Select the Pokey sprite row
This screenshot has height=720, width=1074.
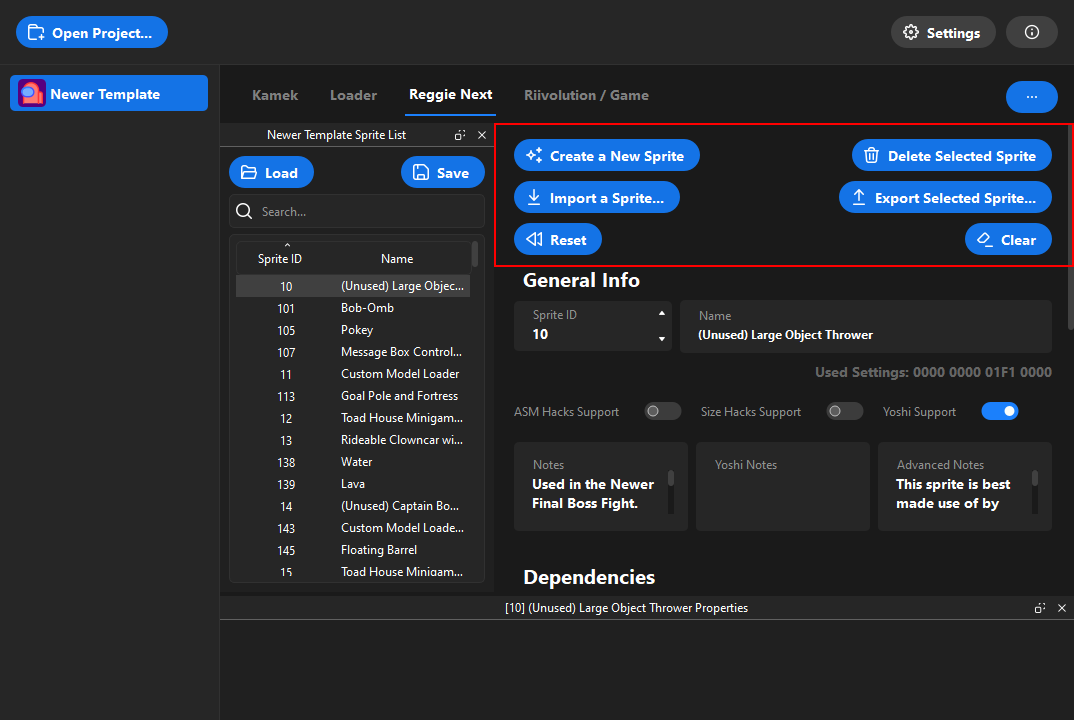click(x=353, y=330)
